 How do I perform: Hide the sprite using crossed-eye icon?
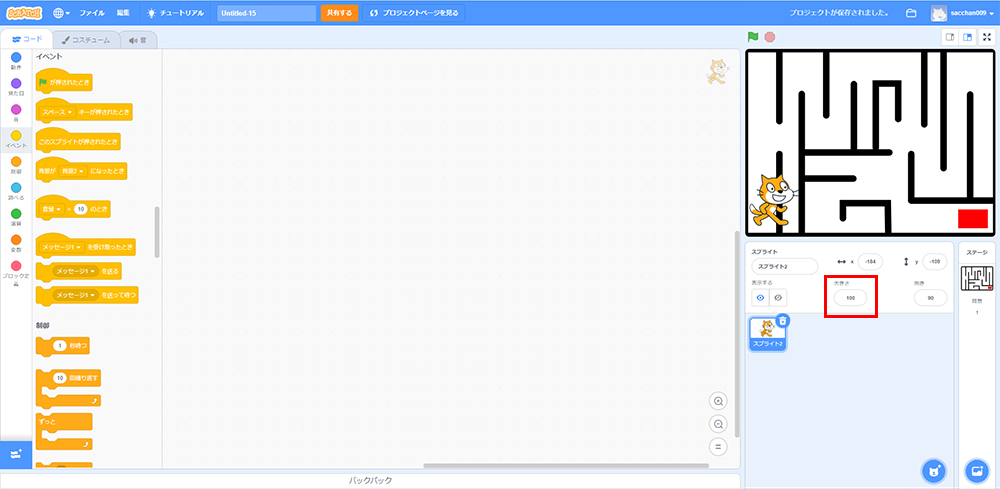click(x=777, y=298)
